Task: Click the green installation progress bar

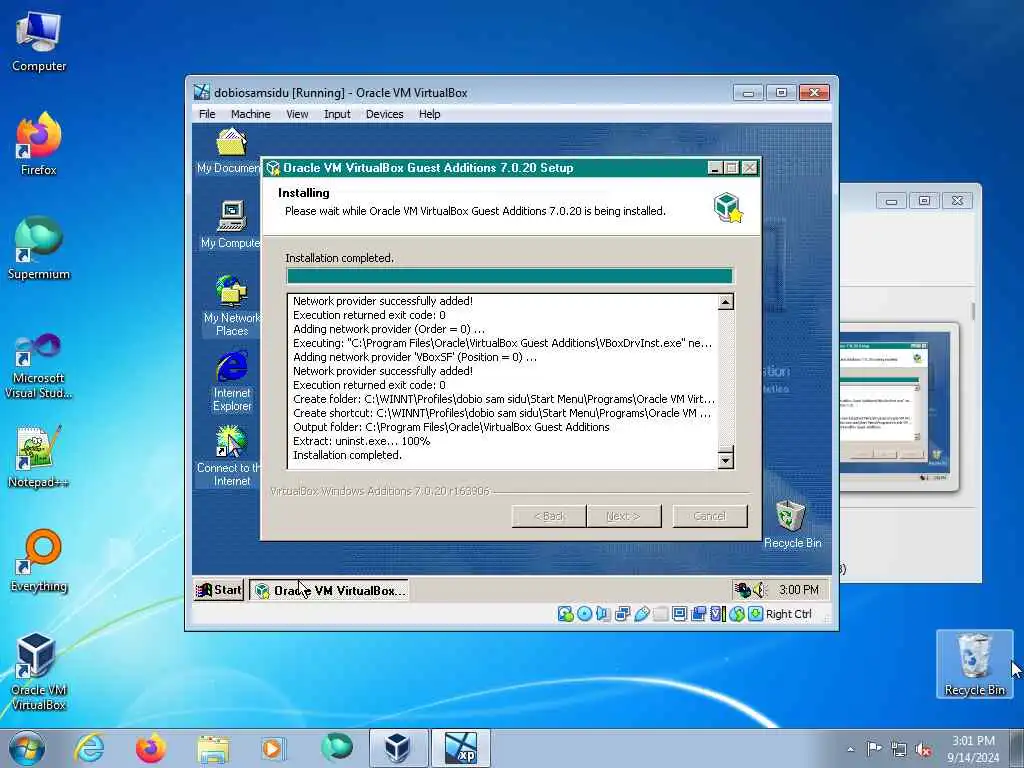Action: pos(509,276)
